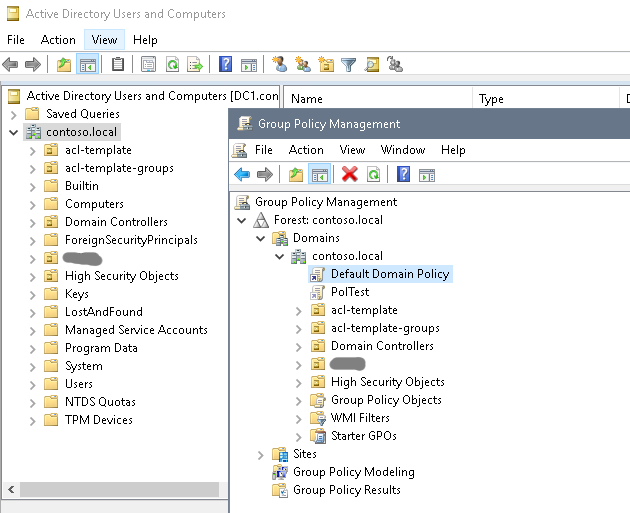Expand Builtin container in ADUC tree
The image size is (630, 513).
[33, 187]
